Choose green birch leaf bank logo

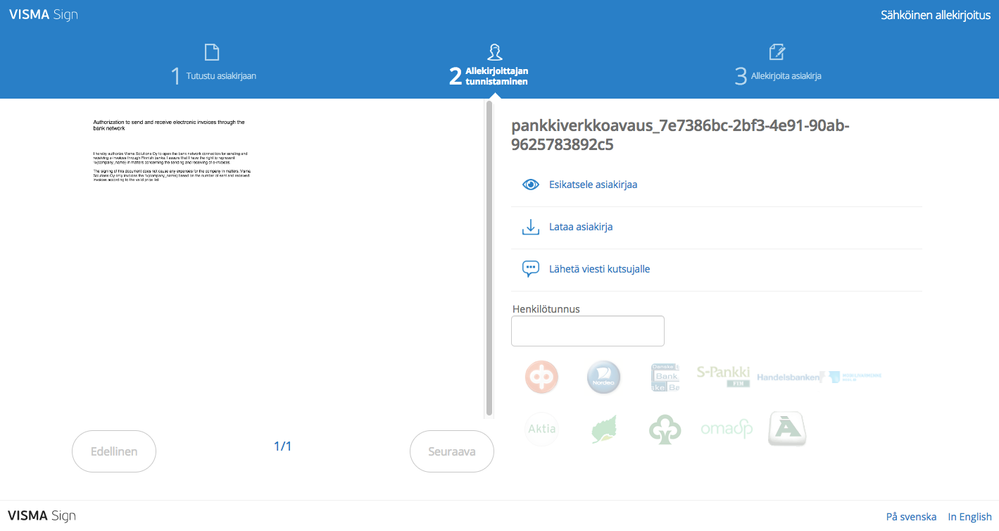point(604,429)
